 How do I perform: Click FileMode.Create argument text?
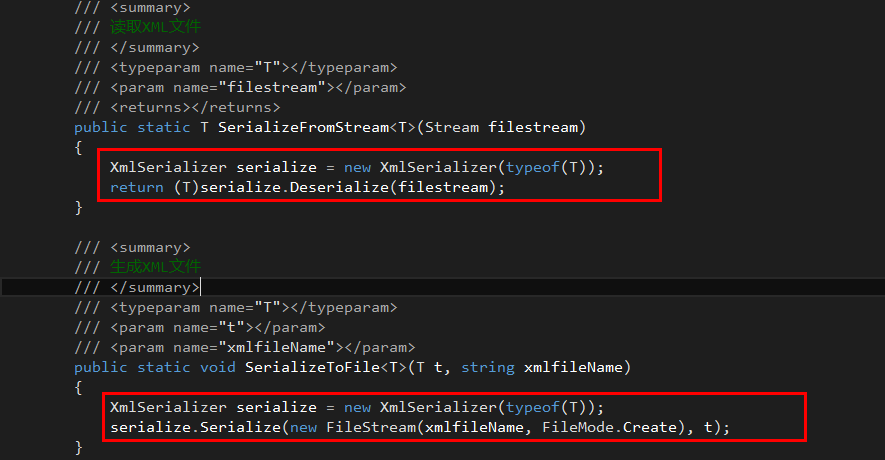coord(609,427)
